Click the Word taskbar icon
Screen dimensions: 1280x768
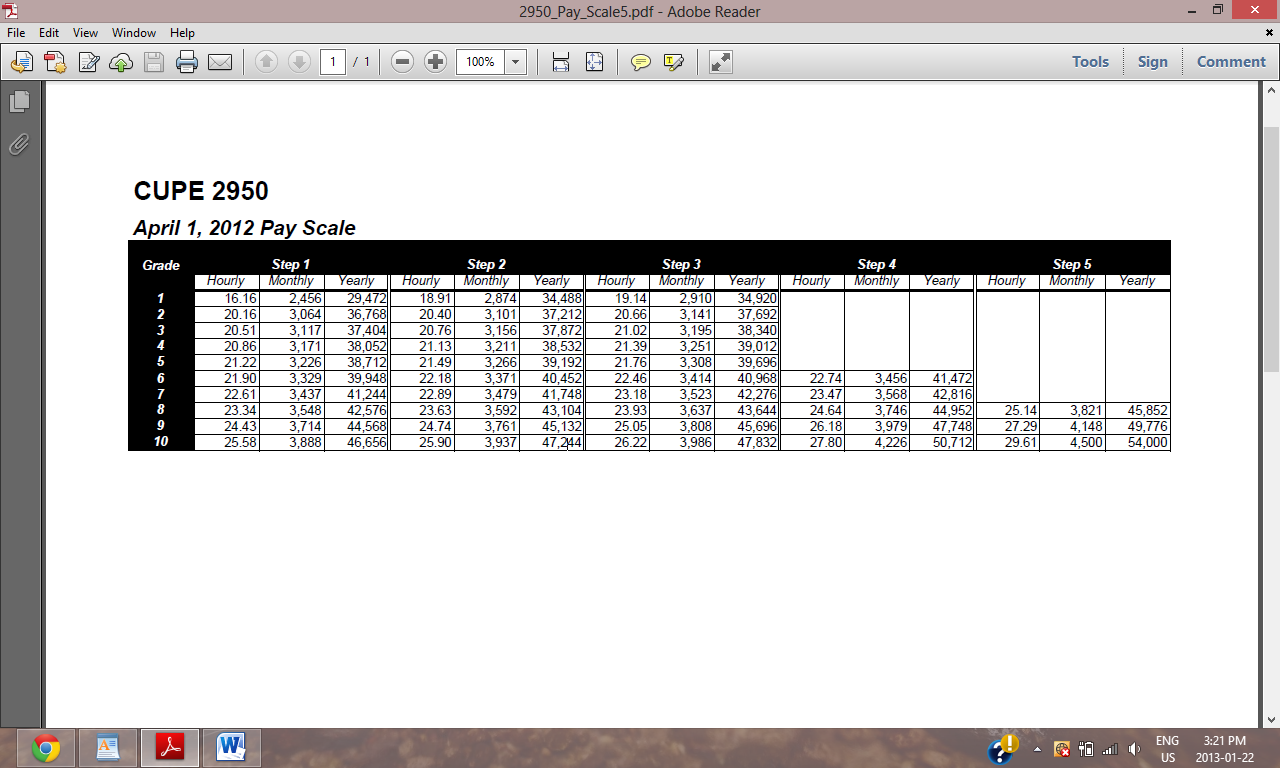[231, 748]
